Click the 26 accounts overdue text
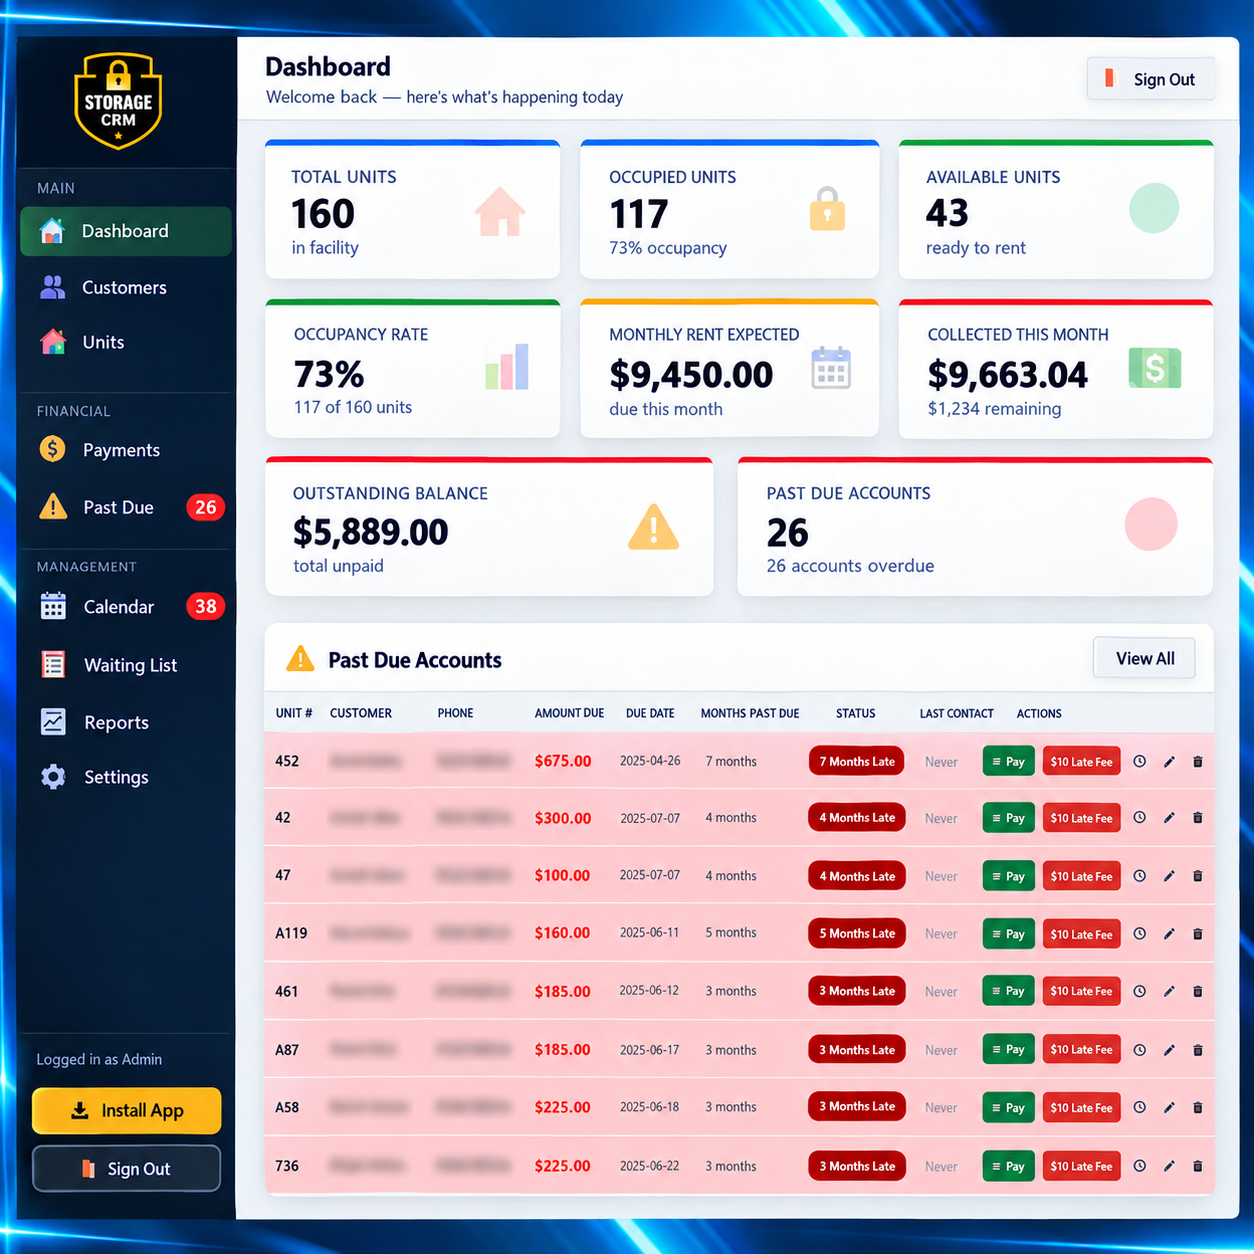The height and width of the screenshot is (1254, 1254). [850, 566]
